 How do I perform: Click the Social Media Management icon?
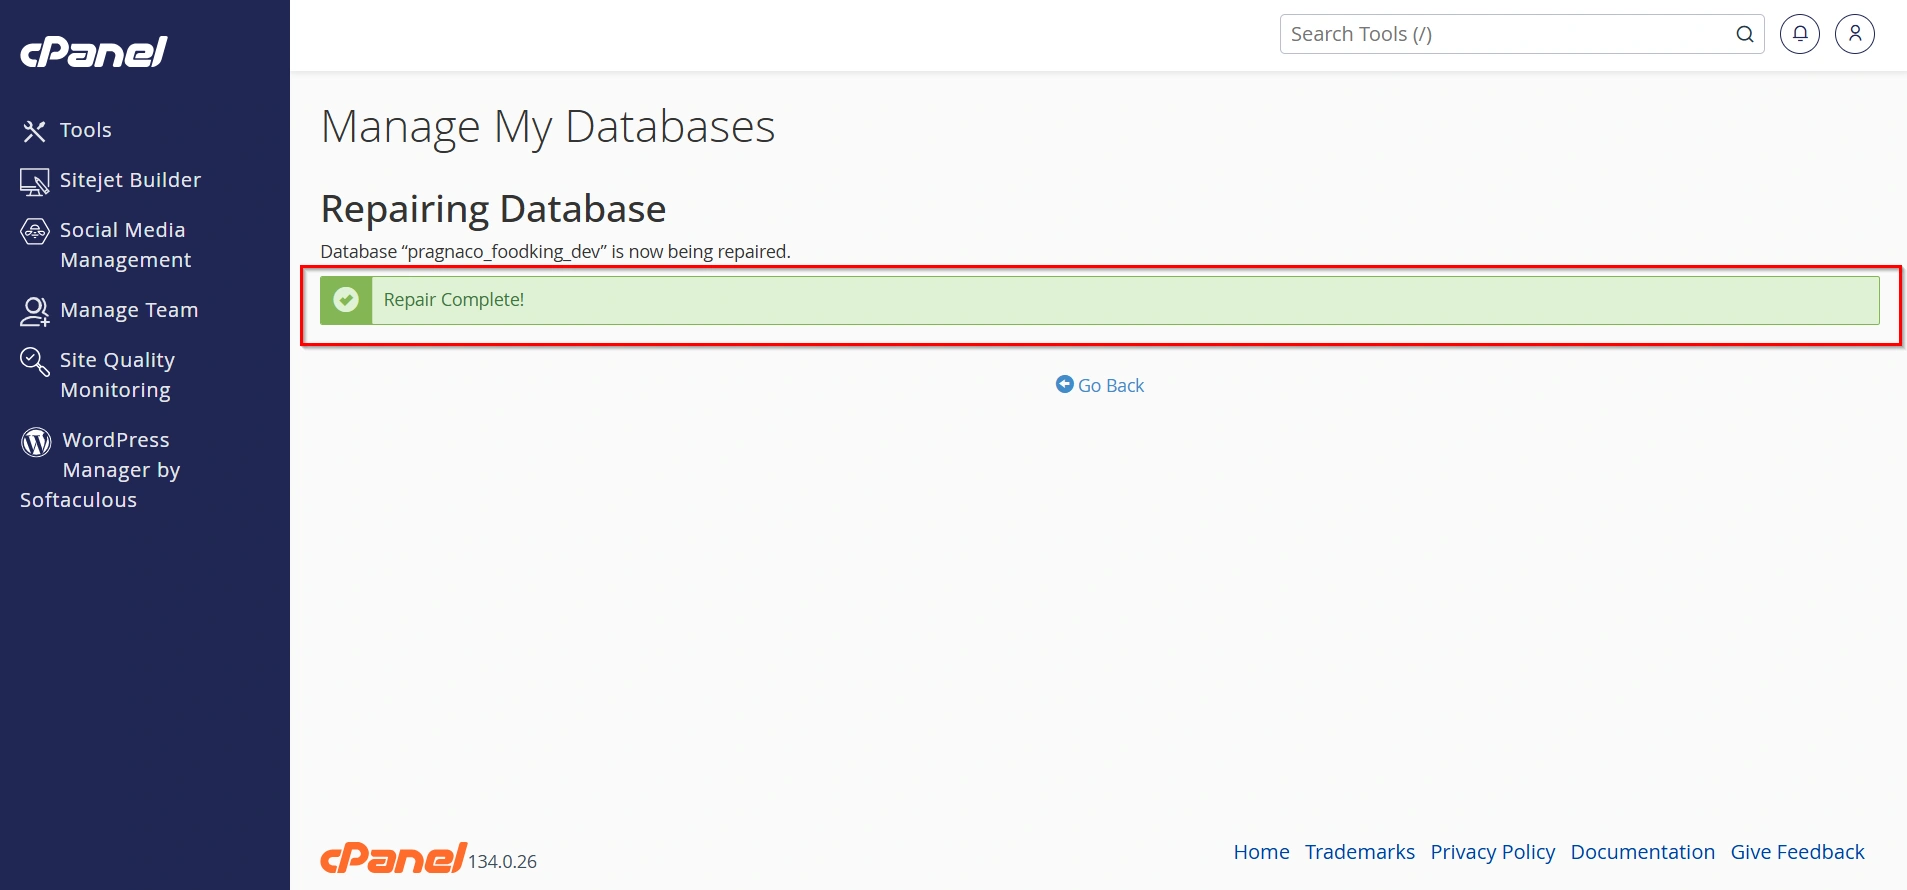(35, 232)
